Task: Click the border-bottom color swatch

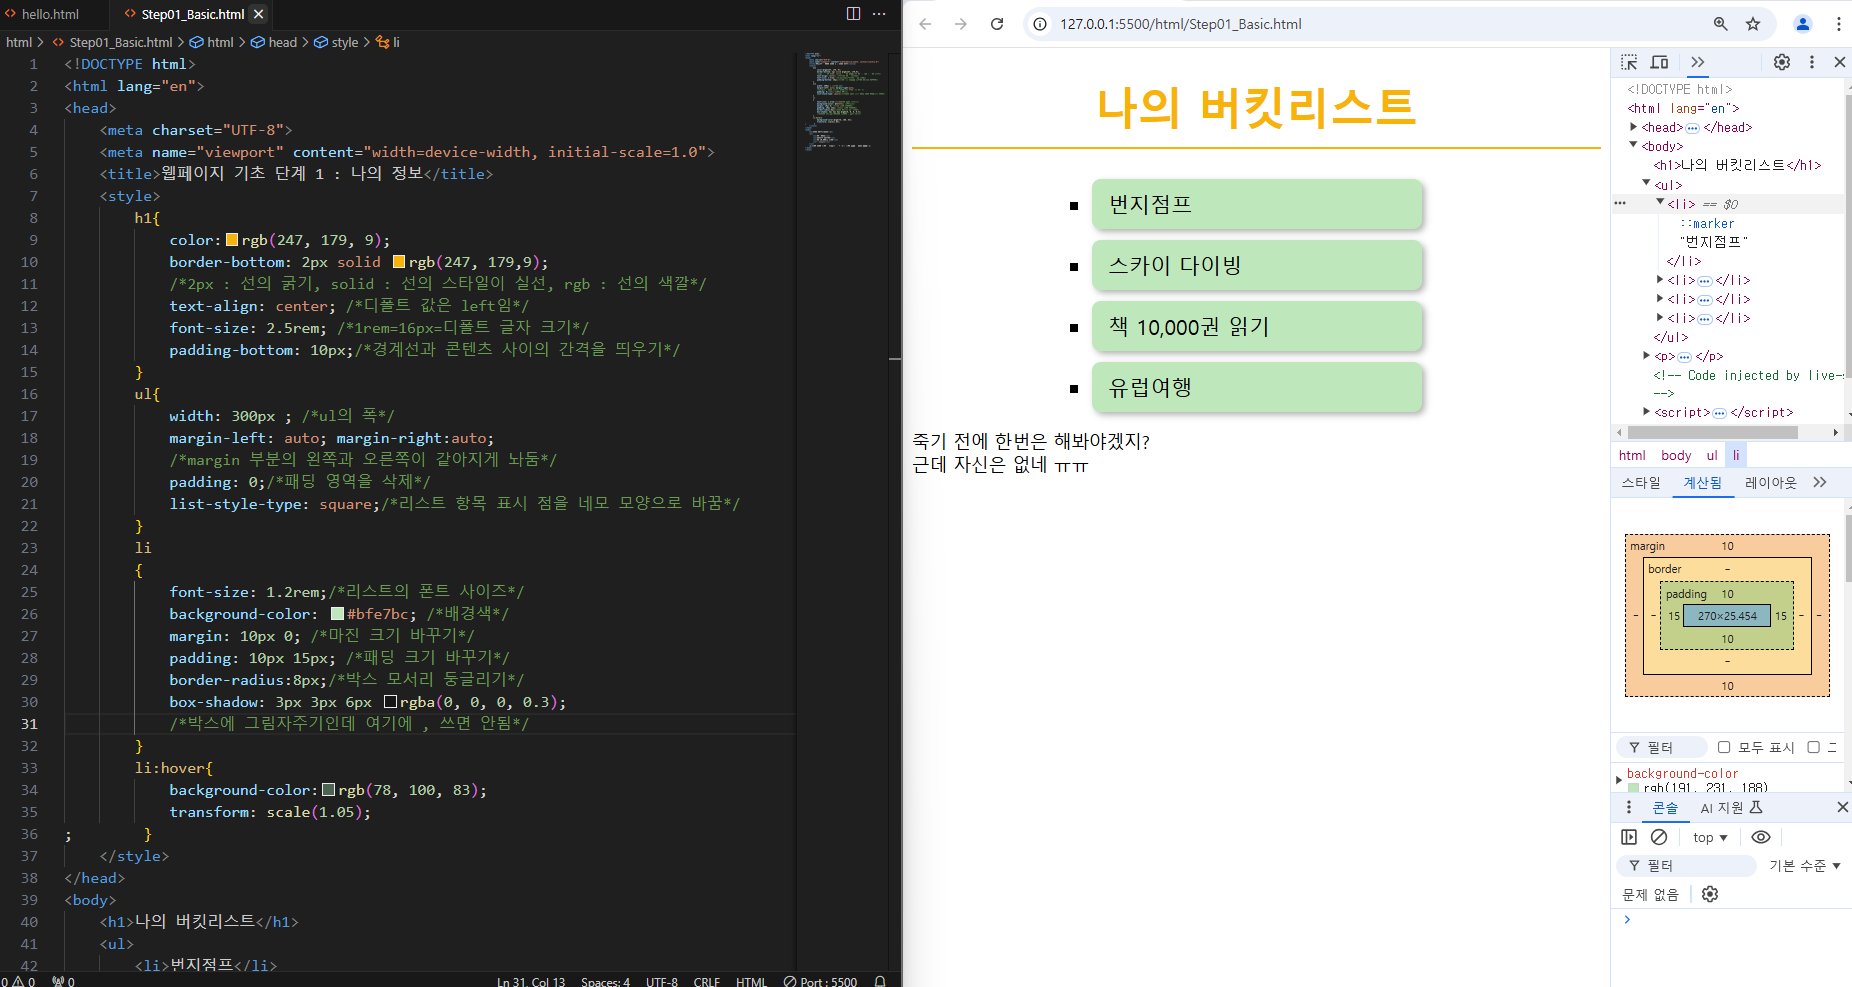Action: 399,262
